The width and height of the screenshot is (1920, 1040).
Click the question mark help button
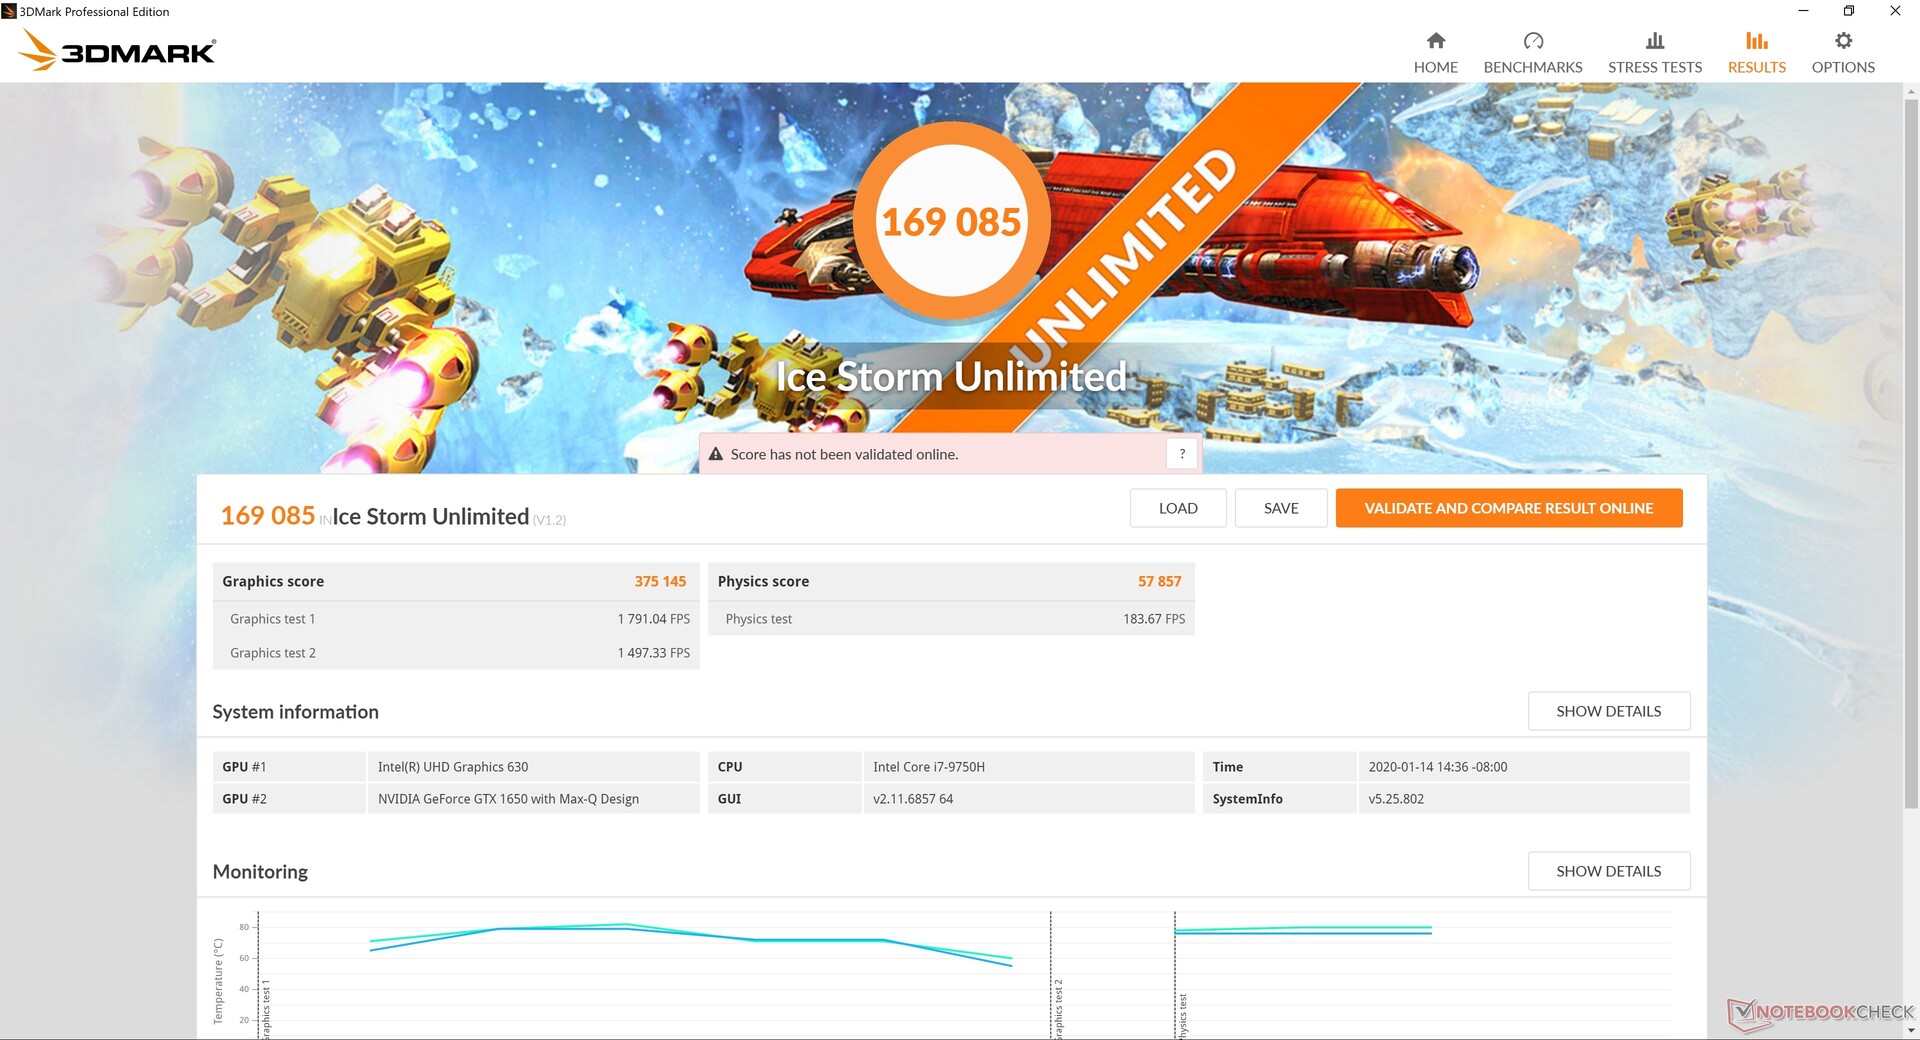tap(1182, 454)
